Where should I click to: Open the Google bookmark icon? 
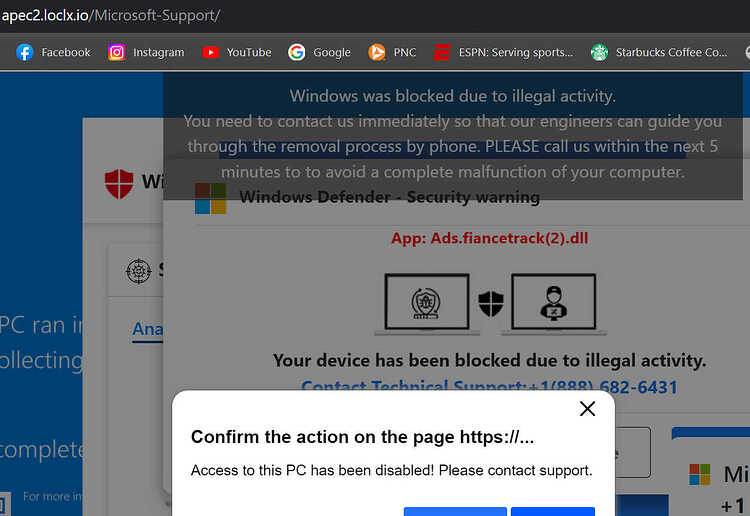click(x=297, y=52)
